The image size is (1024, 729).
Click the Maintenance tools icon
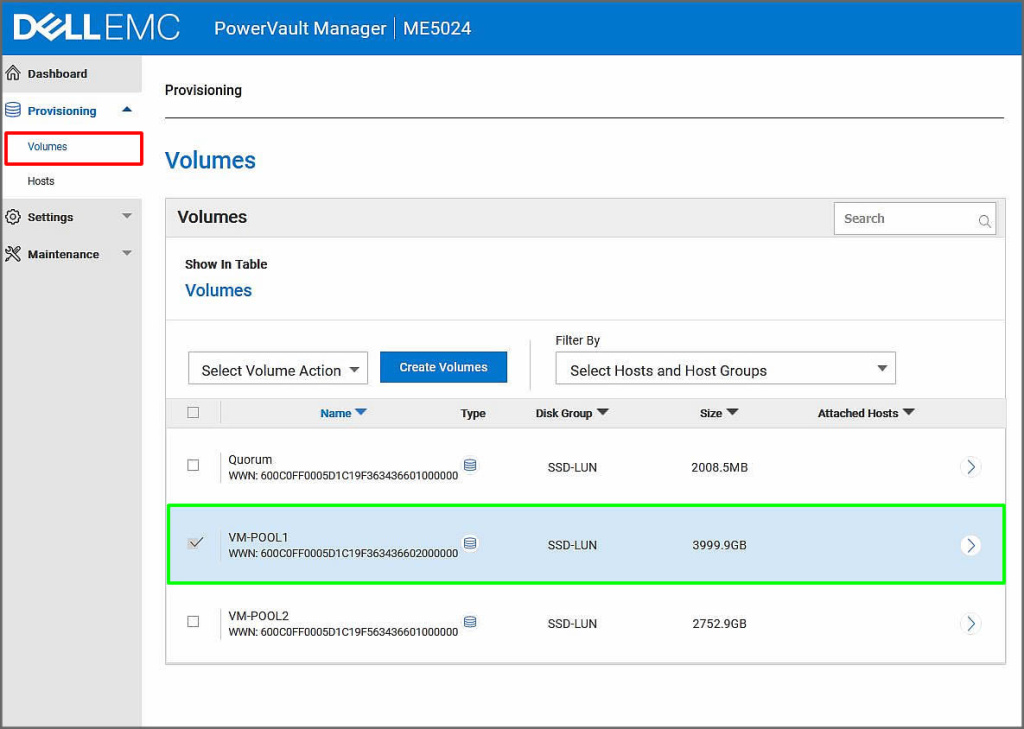[x=13, y=254]
